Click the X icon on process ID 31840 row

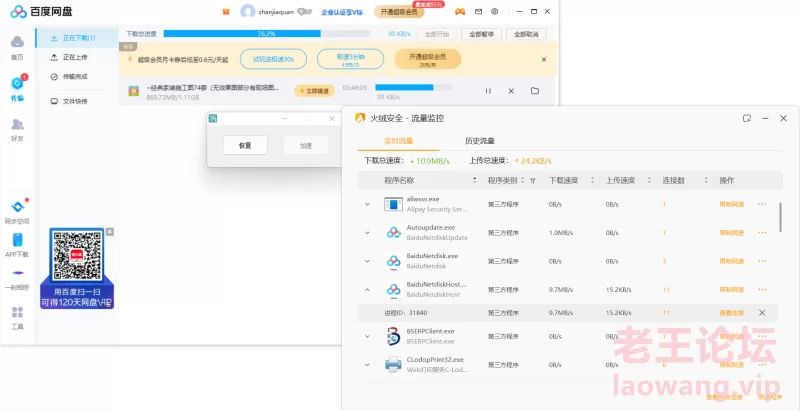tap(762, 313)
